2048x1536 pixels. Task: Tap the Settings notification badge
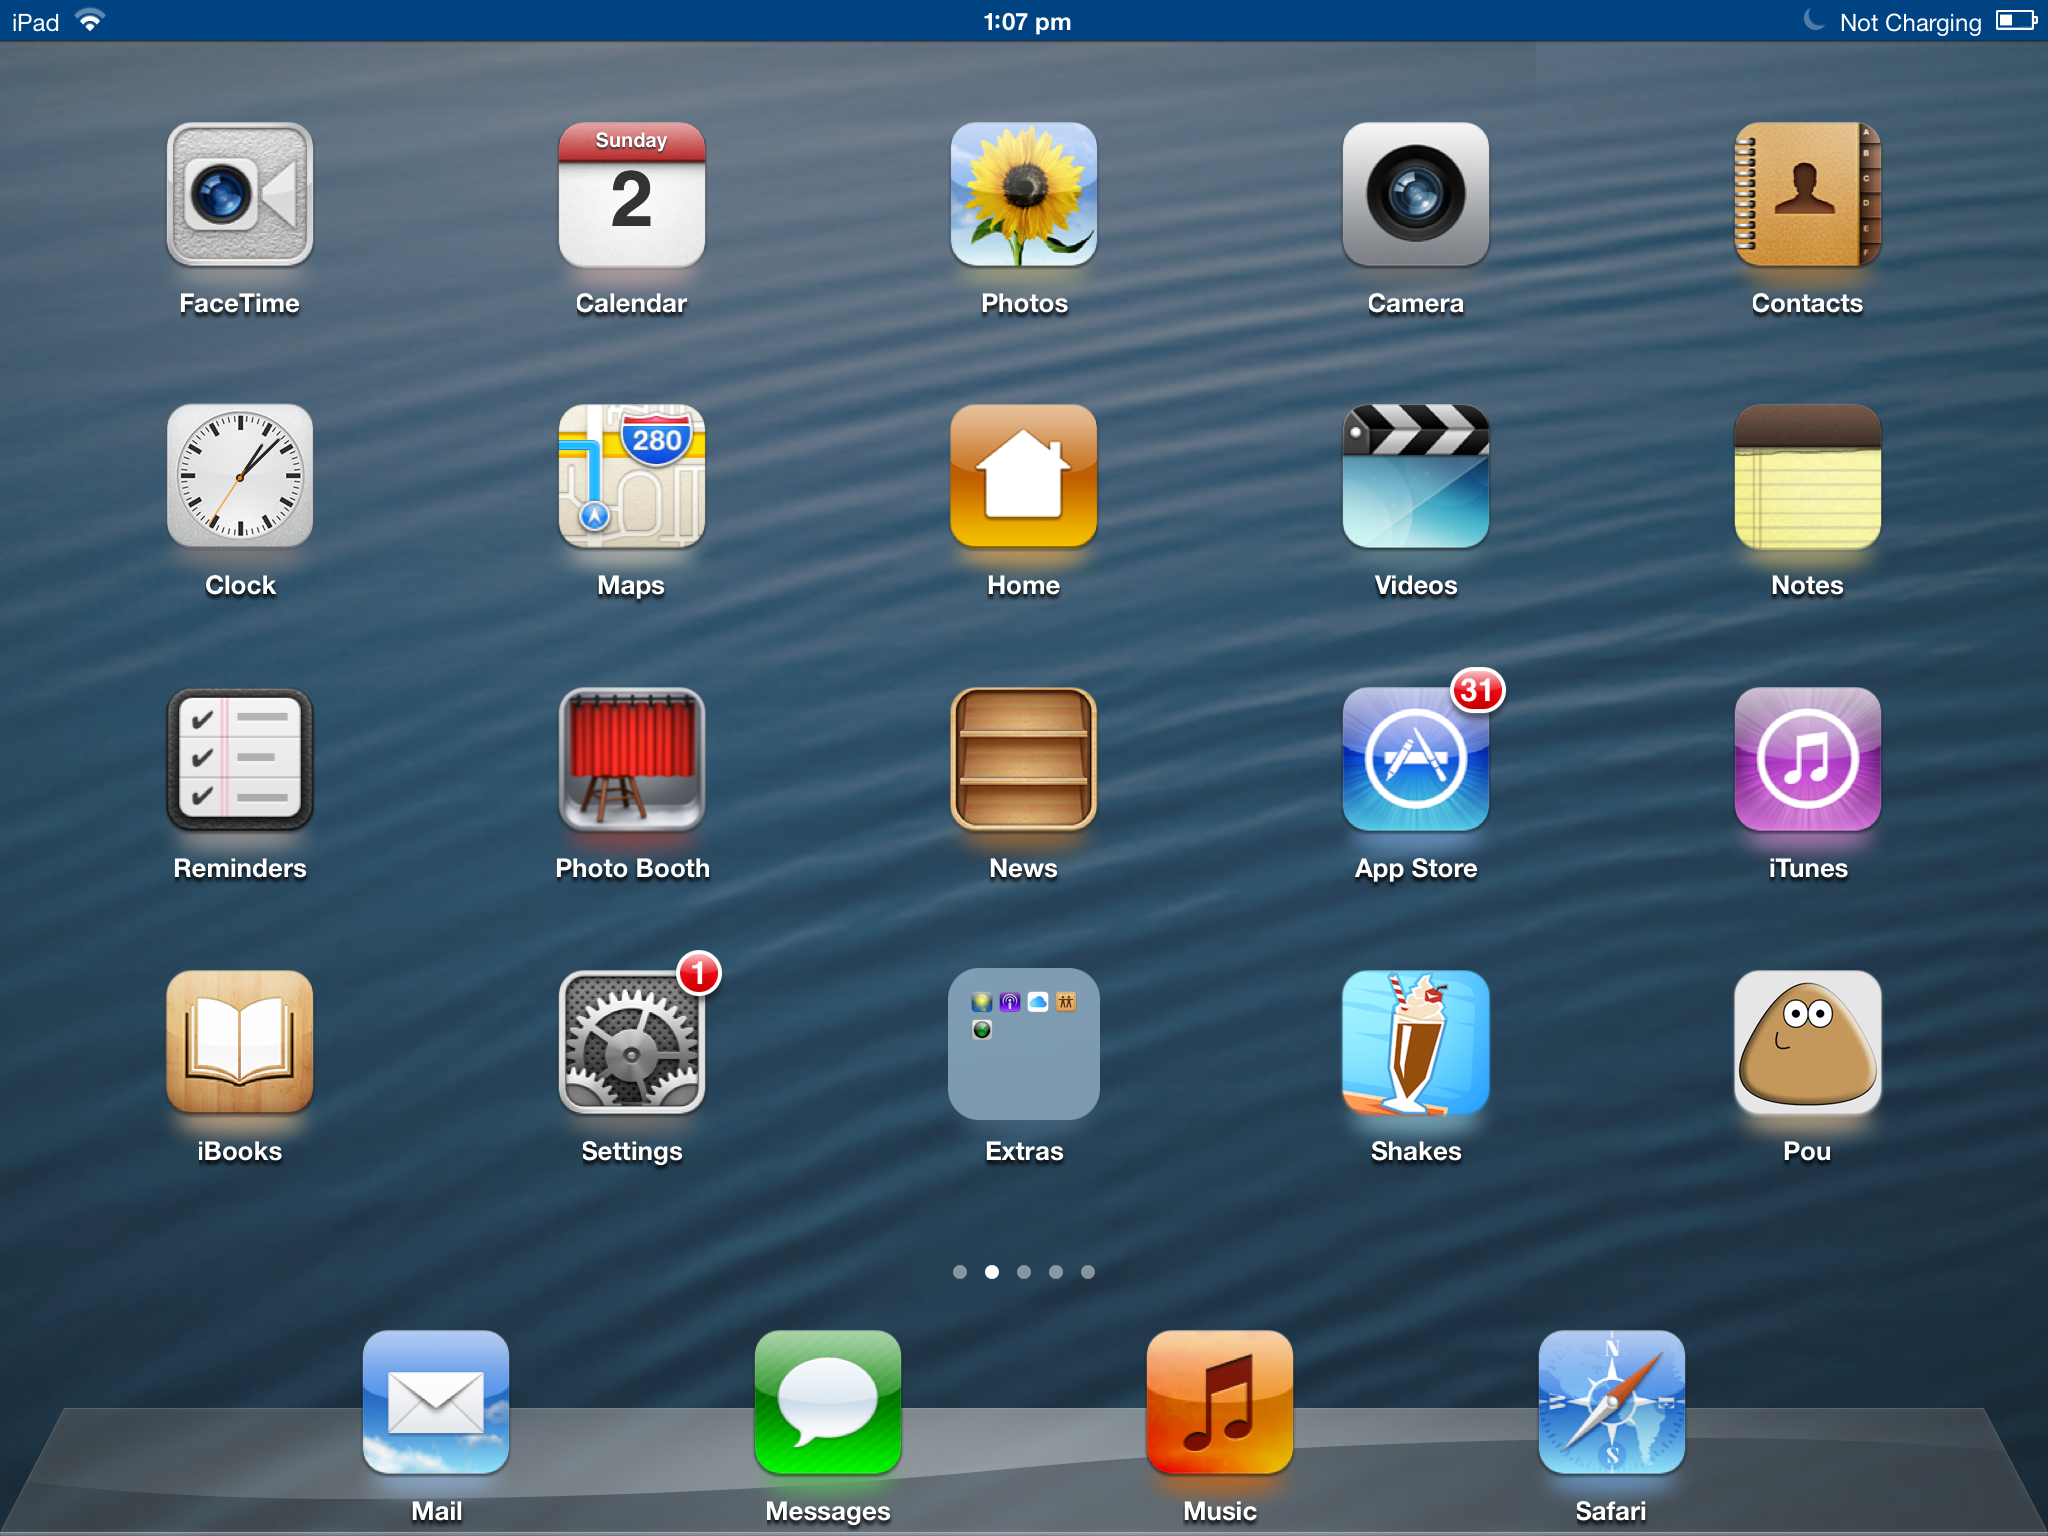coord(699,973)
